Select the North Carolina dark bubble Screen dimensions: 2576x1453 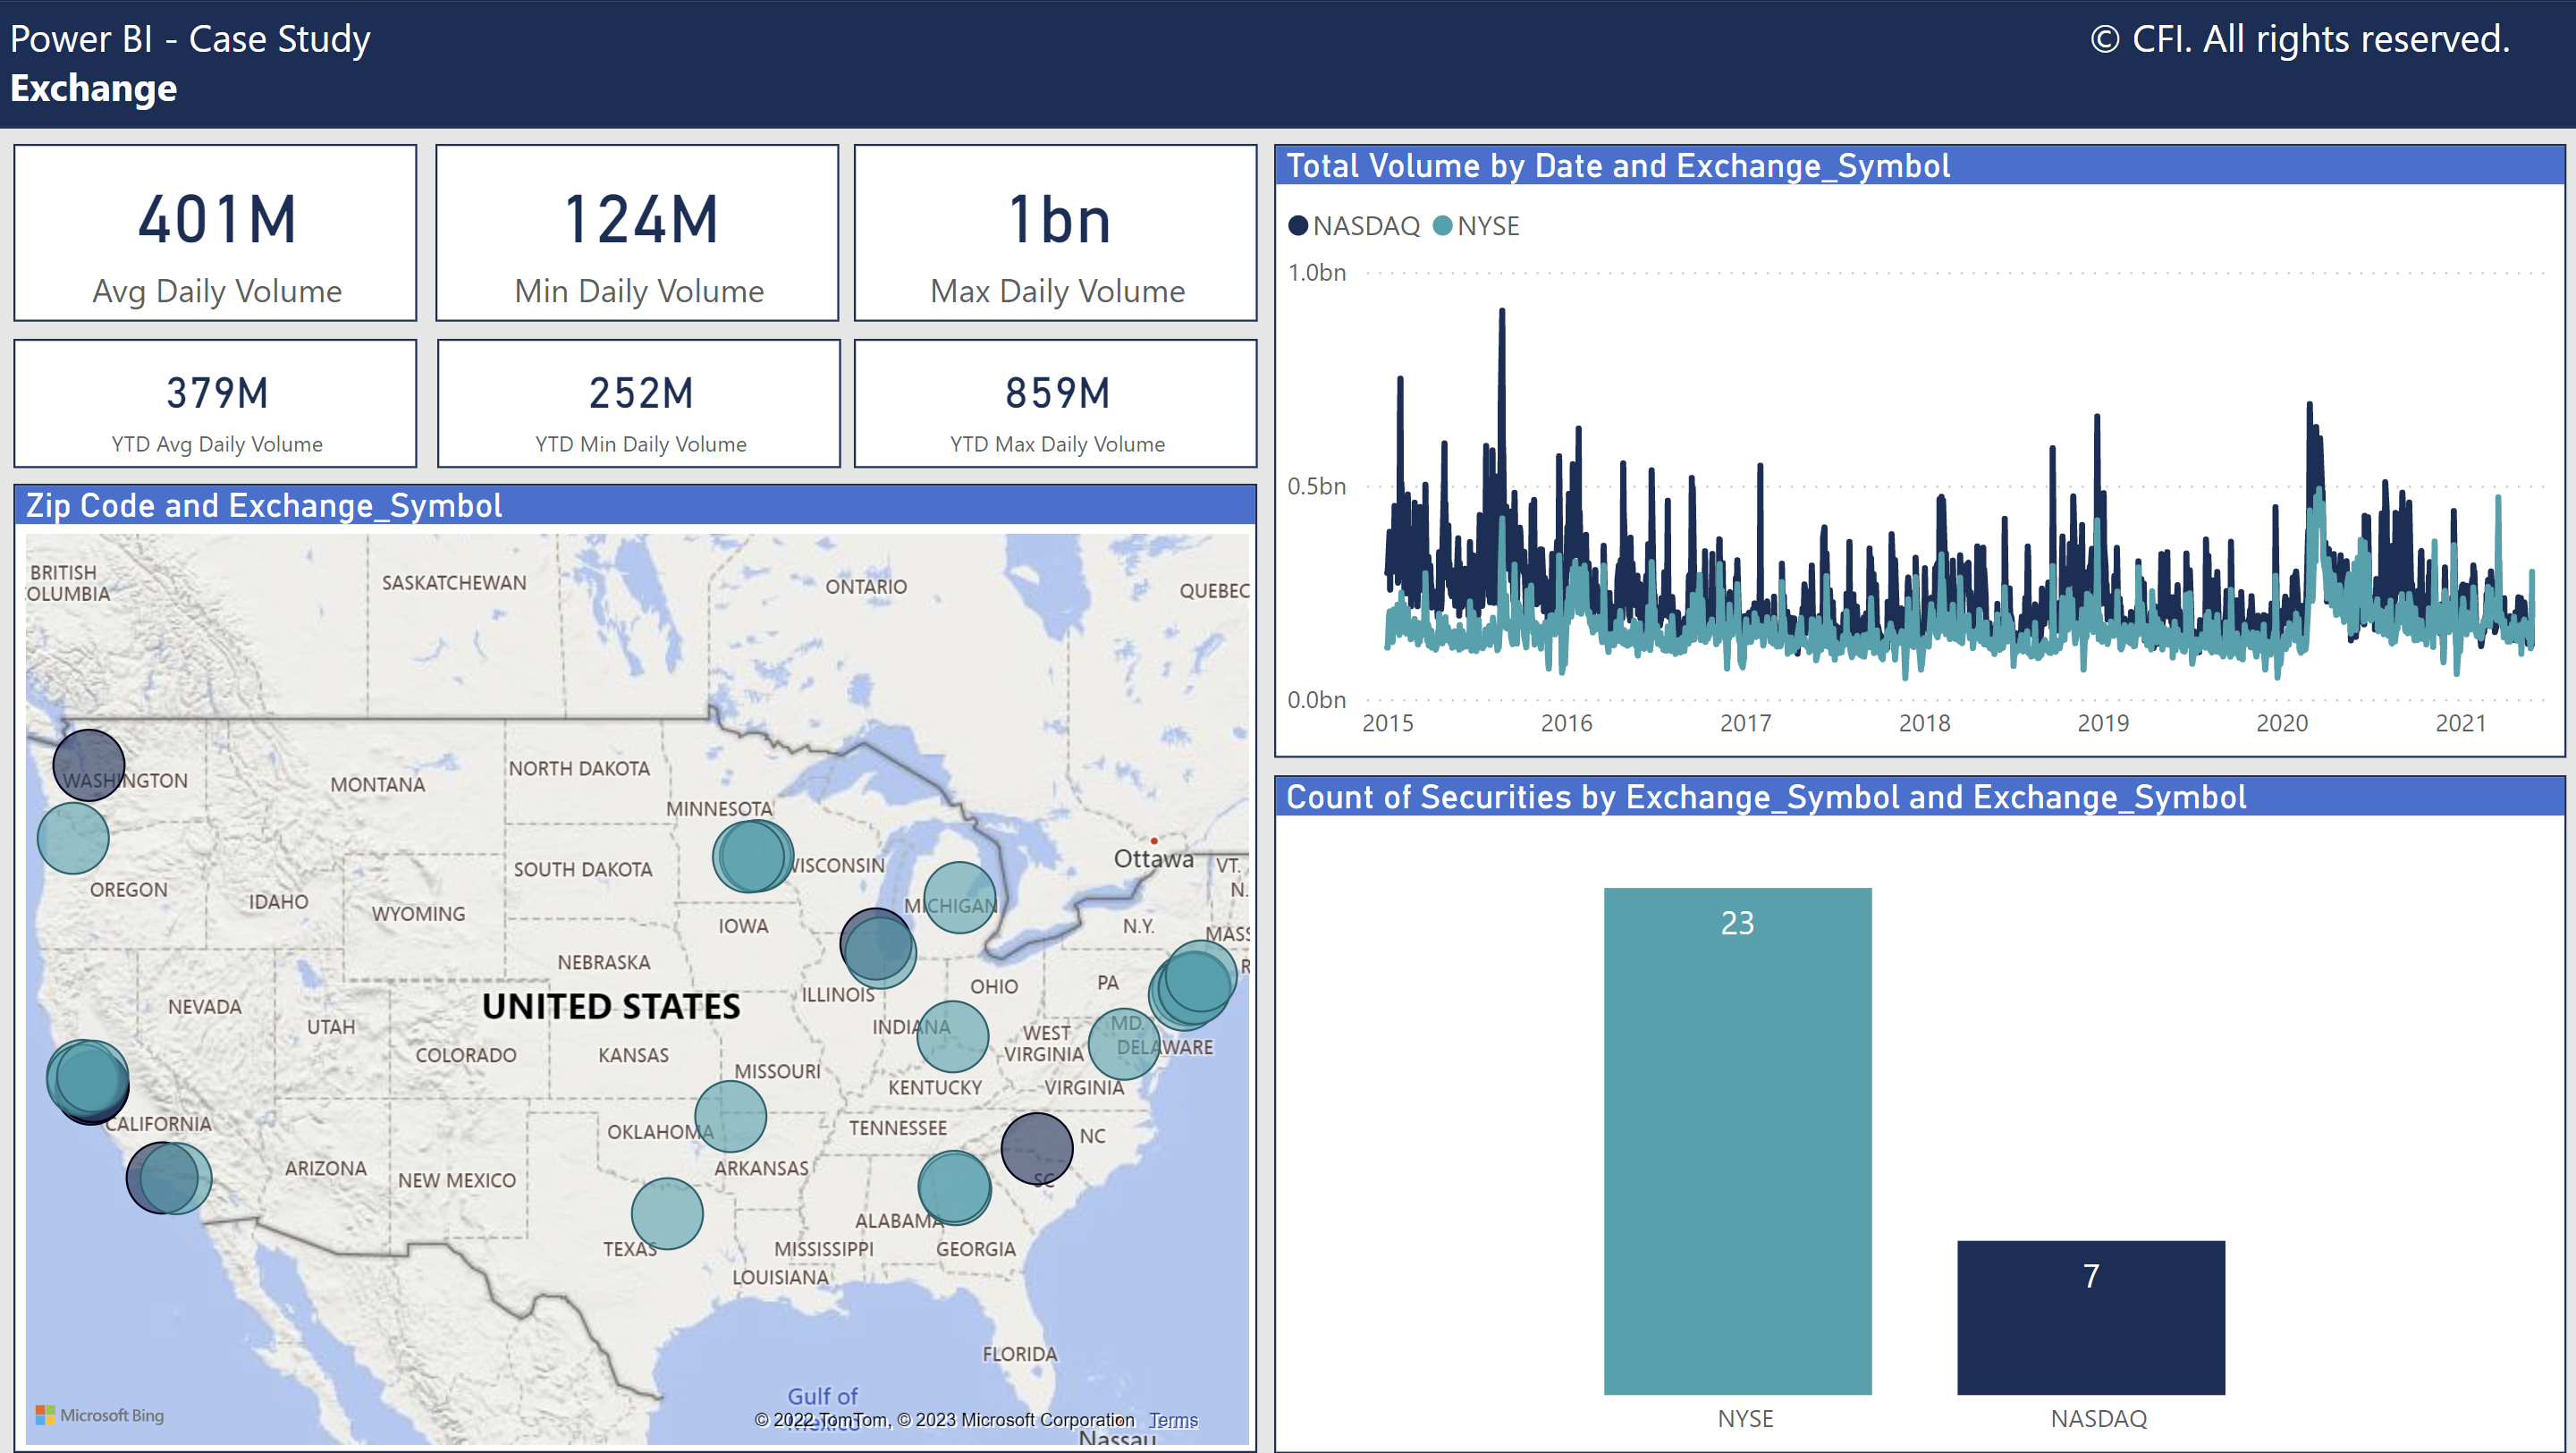1036,1148
